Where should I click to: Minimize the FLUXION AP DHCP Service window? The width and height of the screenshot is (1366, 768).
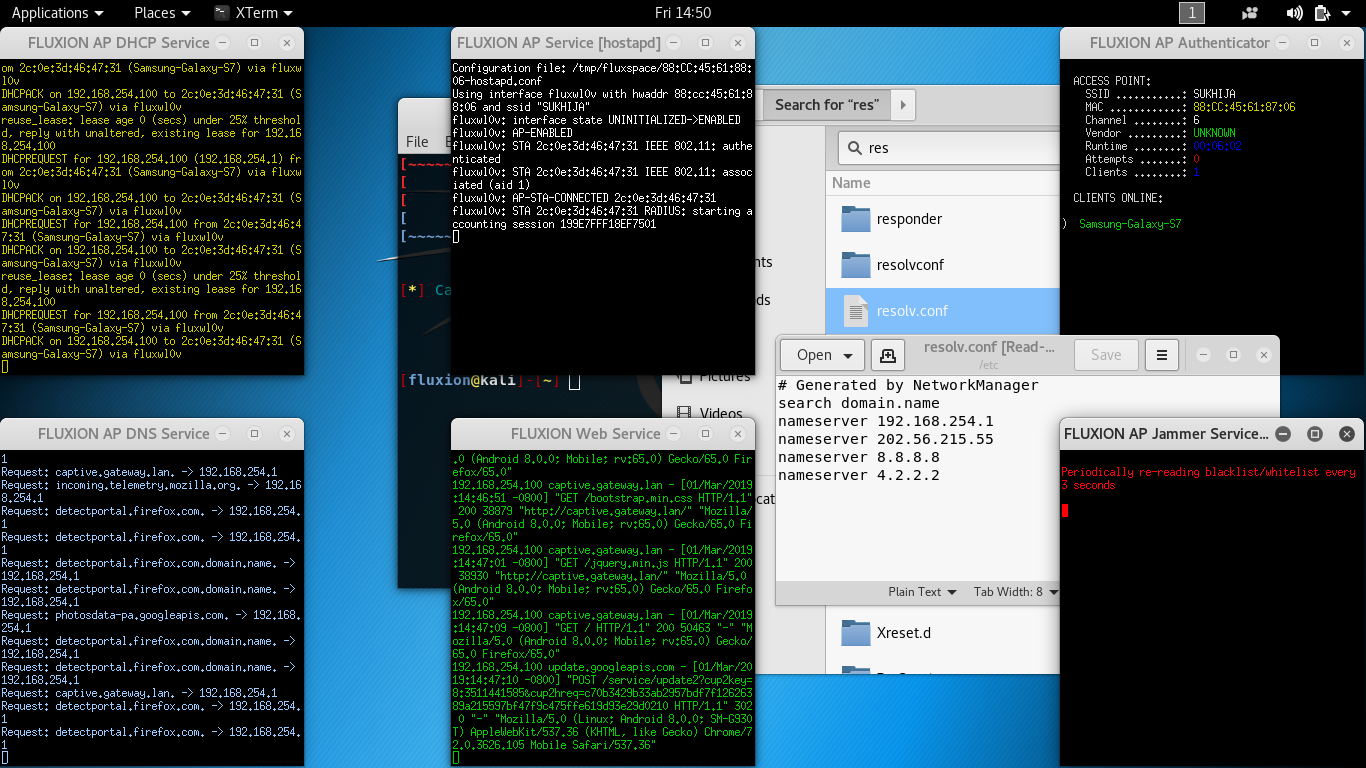222,43
